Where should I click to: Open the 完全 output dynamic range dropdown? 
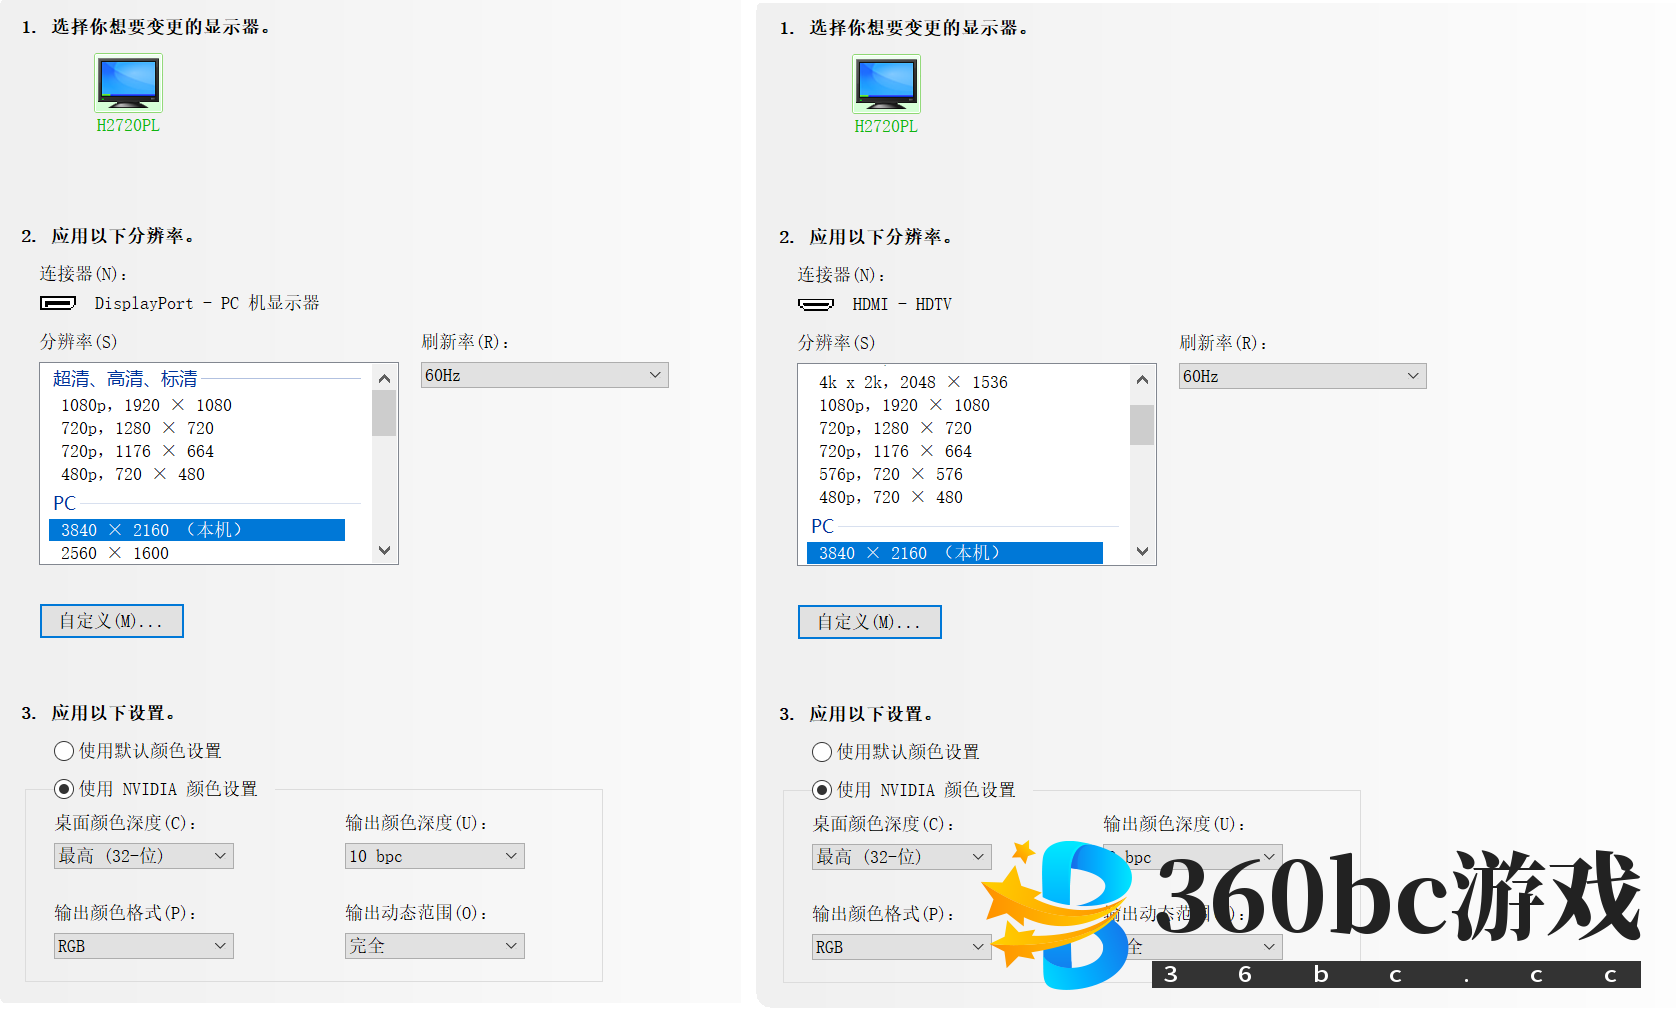coord(434,946)
